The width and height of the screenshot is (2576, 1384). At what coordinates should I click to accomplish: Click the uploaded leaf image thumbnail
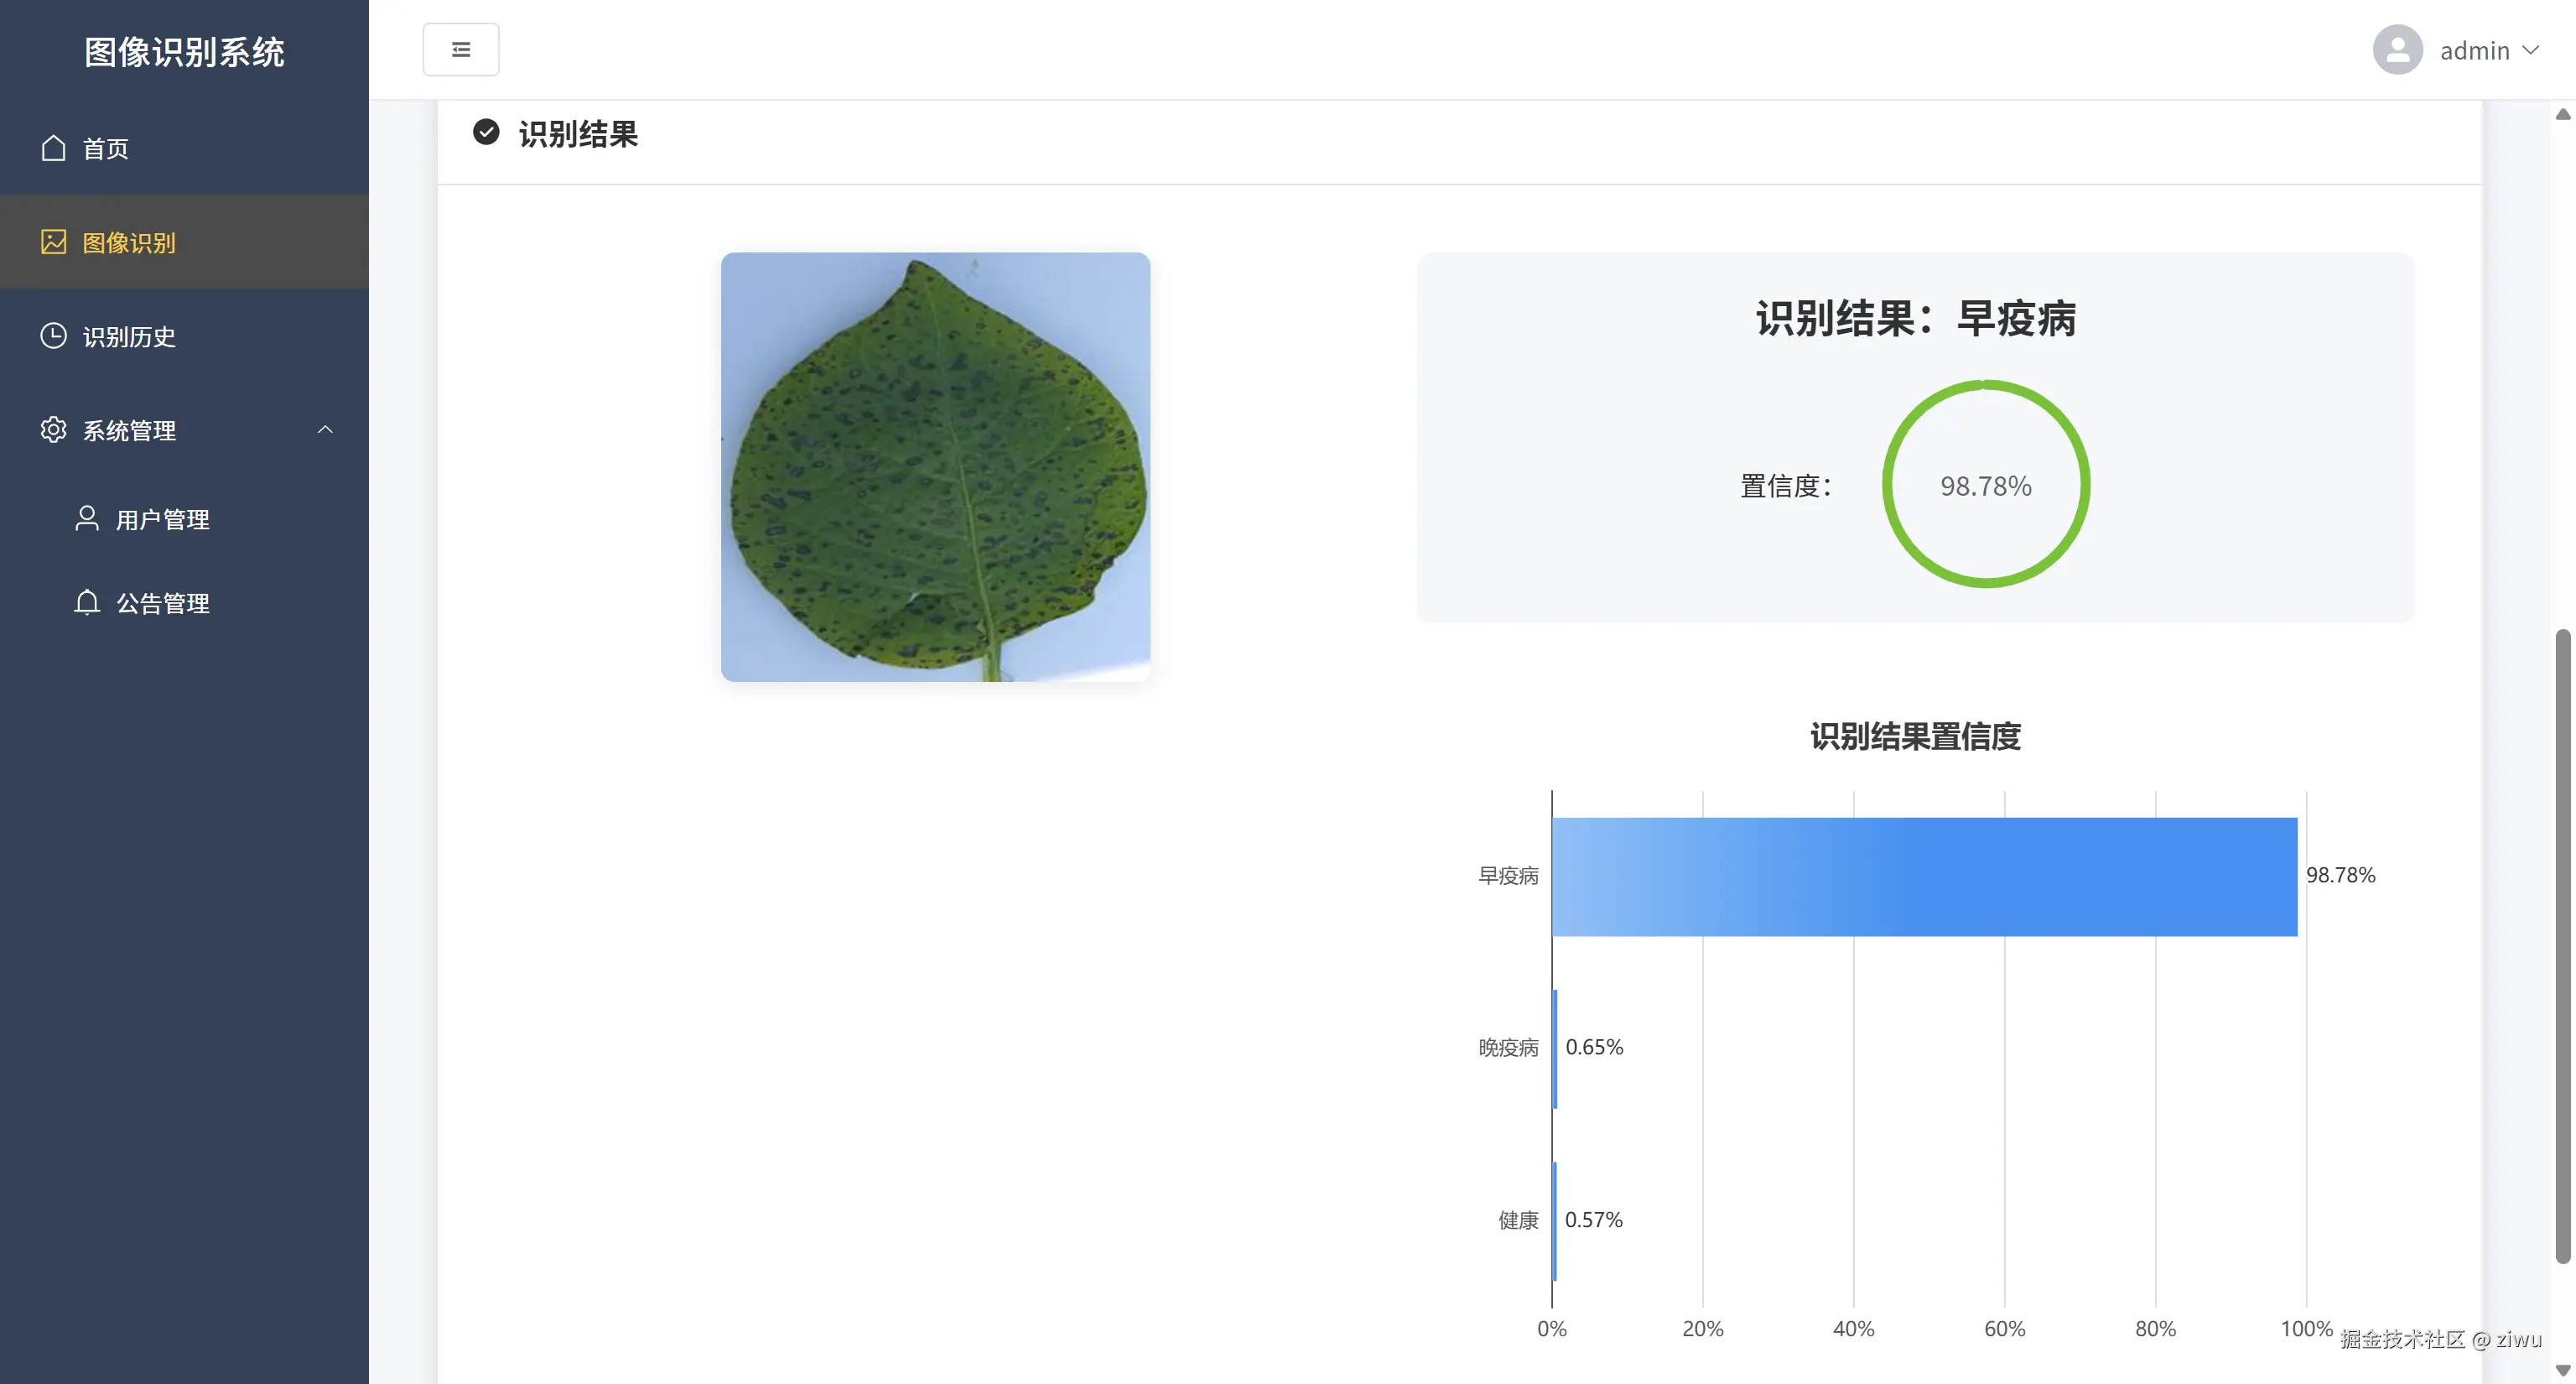pos(935,466)
